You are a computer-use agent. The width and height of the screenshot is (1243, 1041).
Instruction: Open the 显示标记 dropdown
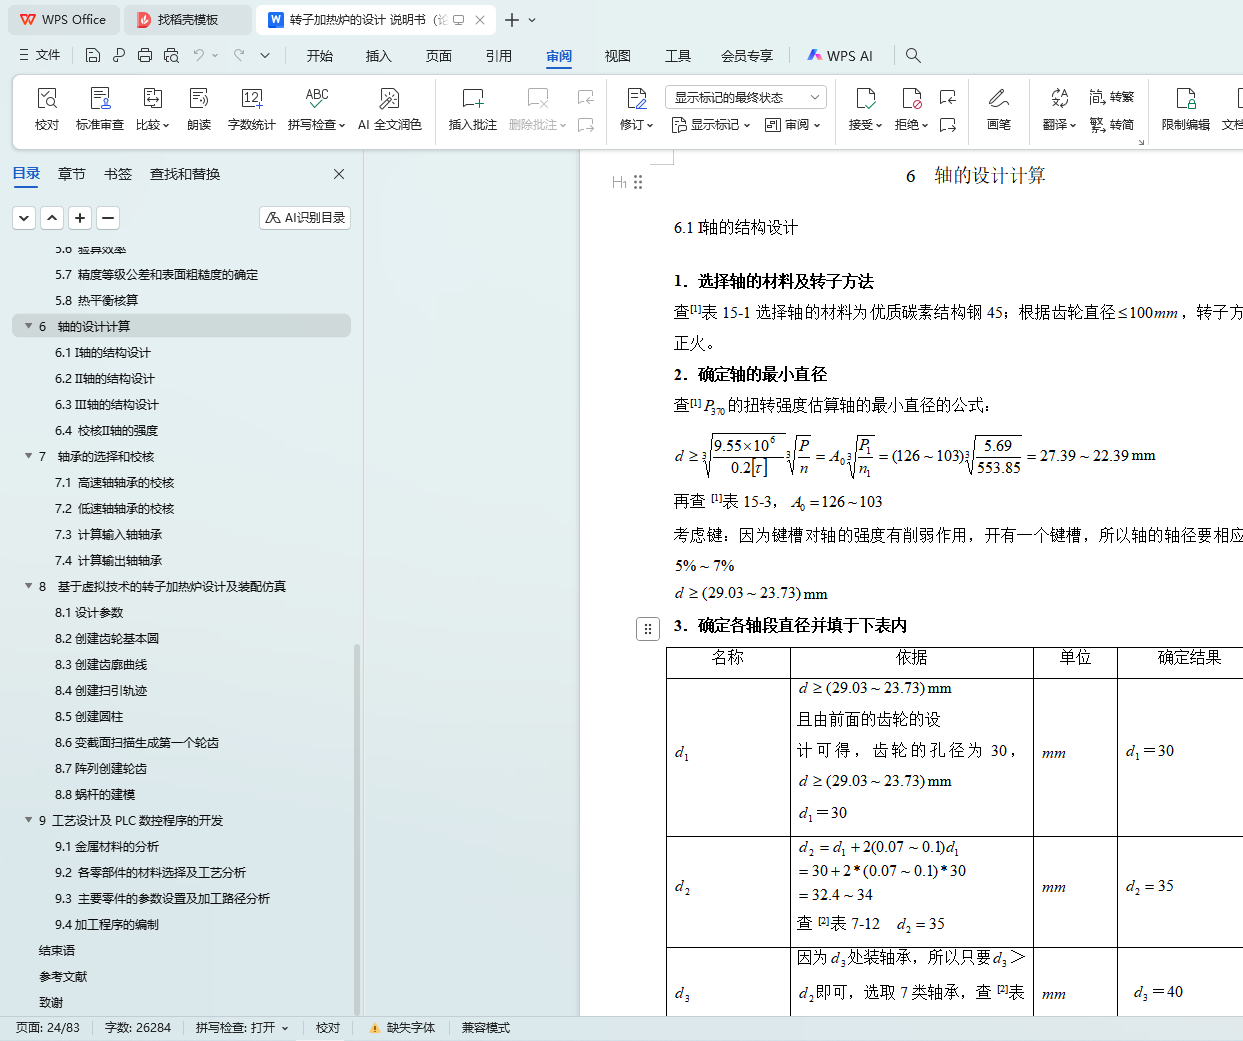(711, 125)
